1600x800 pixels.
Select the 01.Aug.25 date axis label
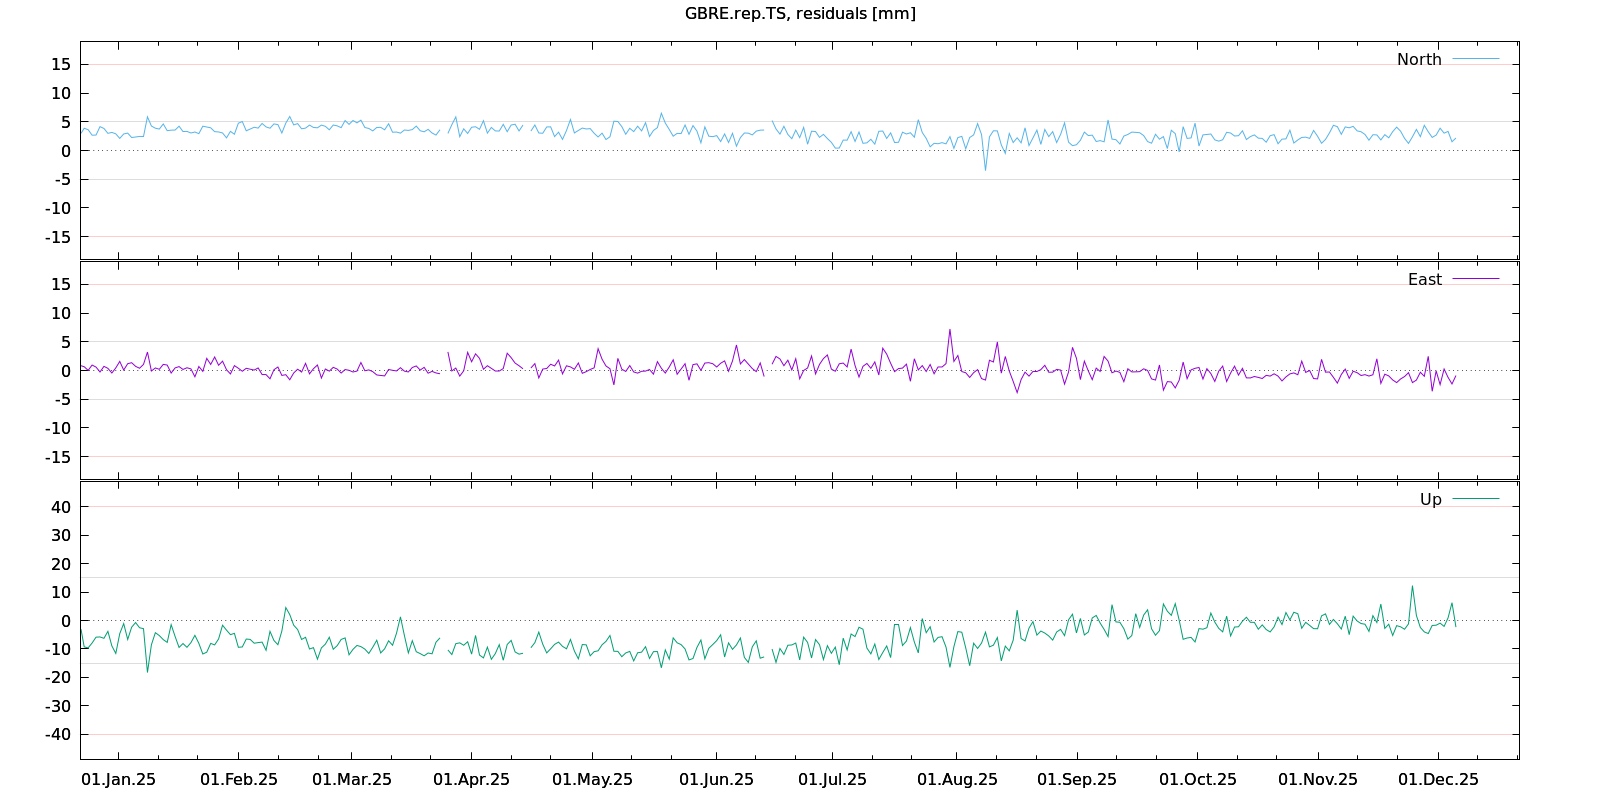click(x=957, y=779)
